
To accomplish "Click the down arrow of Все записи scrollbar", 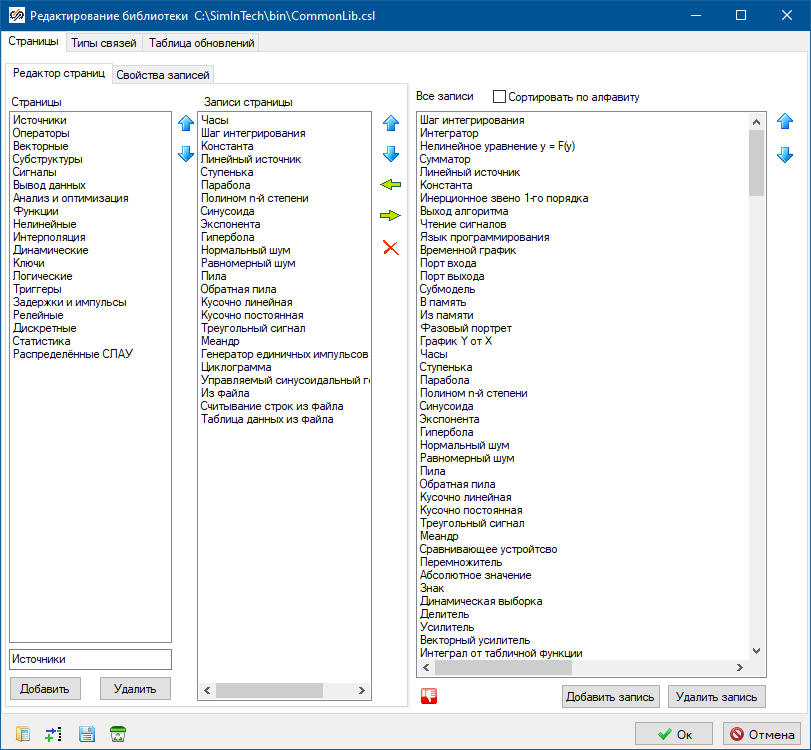I will coord(757,650).
